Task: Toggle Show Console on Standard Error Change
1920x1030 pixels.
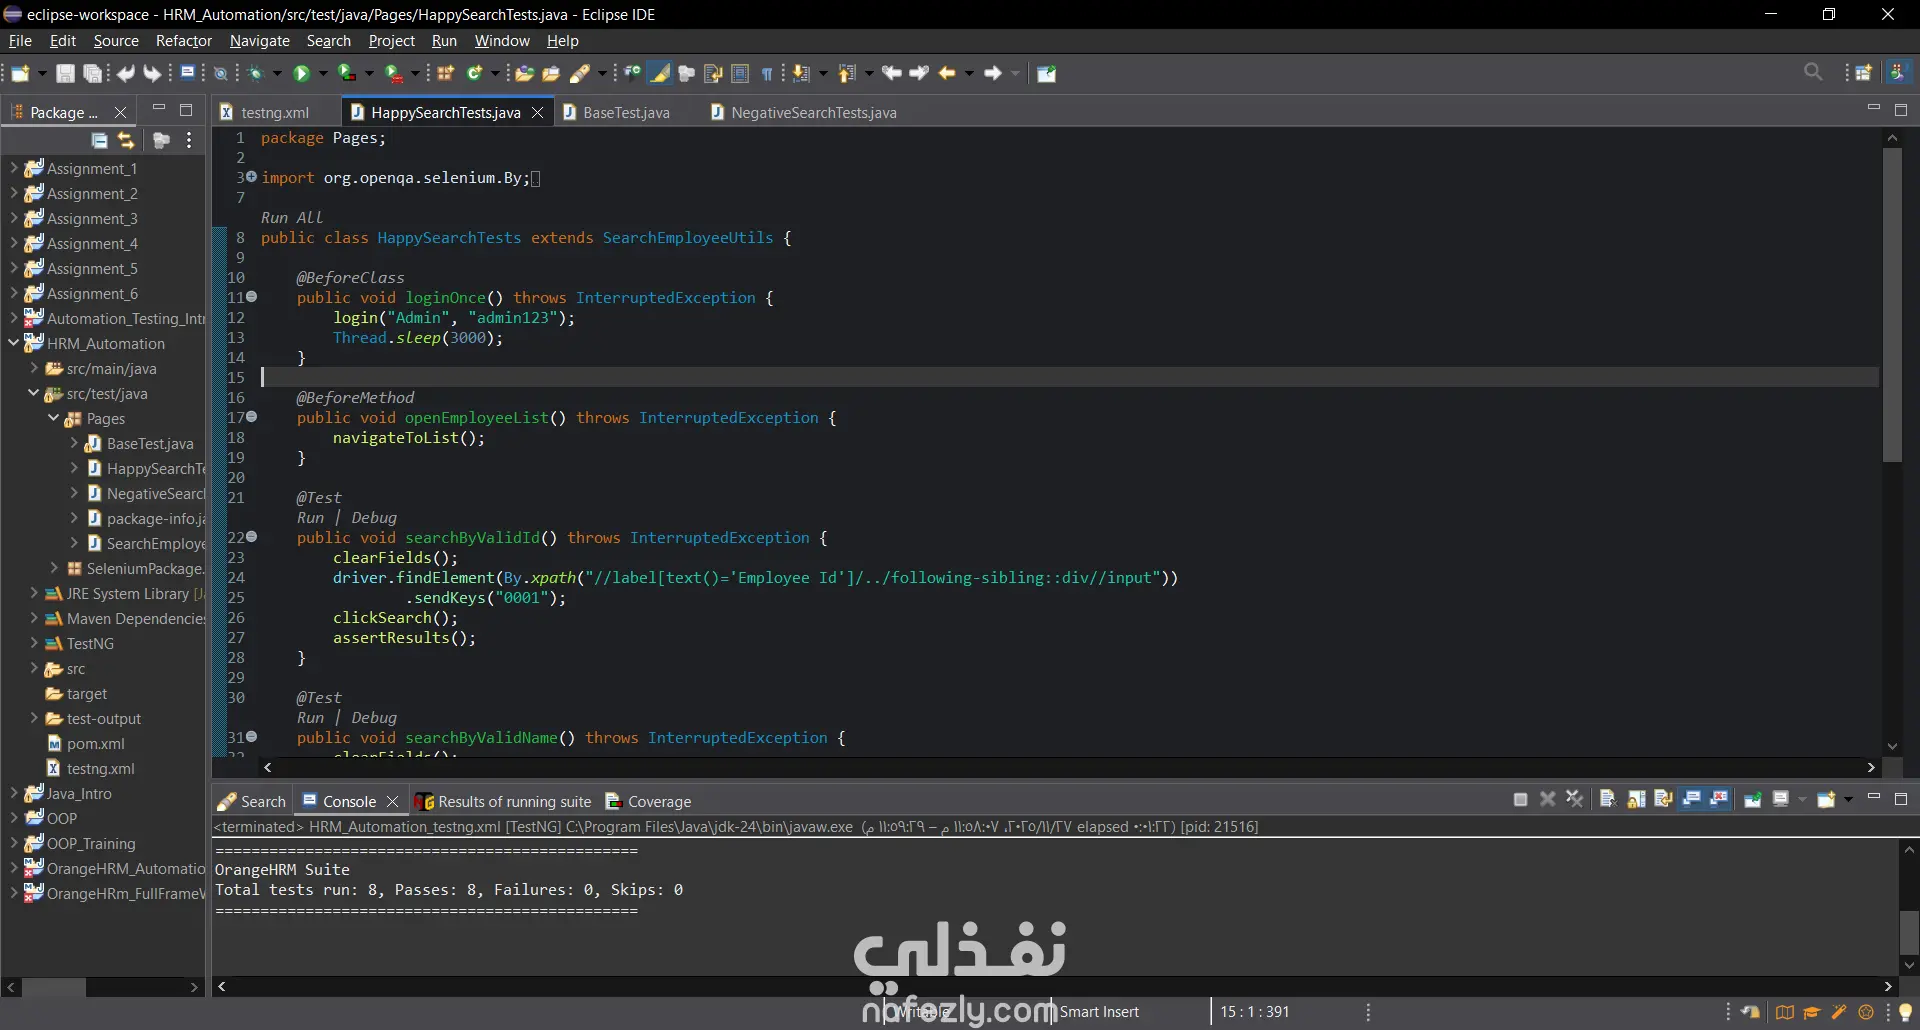Action: 1719,799
